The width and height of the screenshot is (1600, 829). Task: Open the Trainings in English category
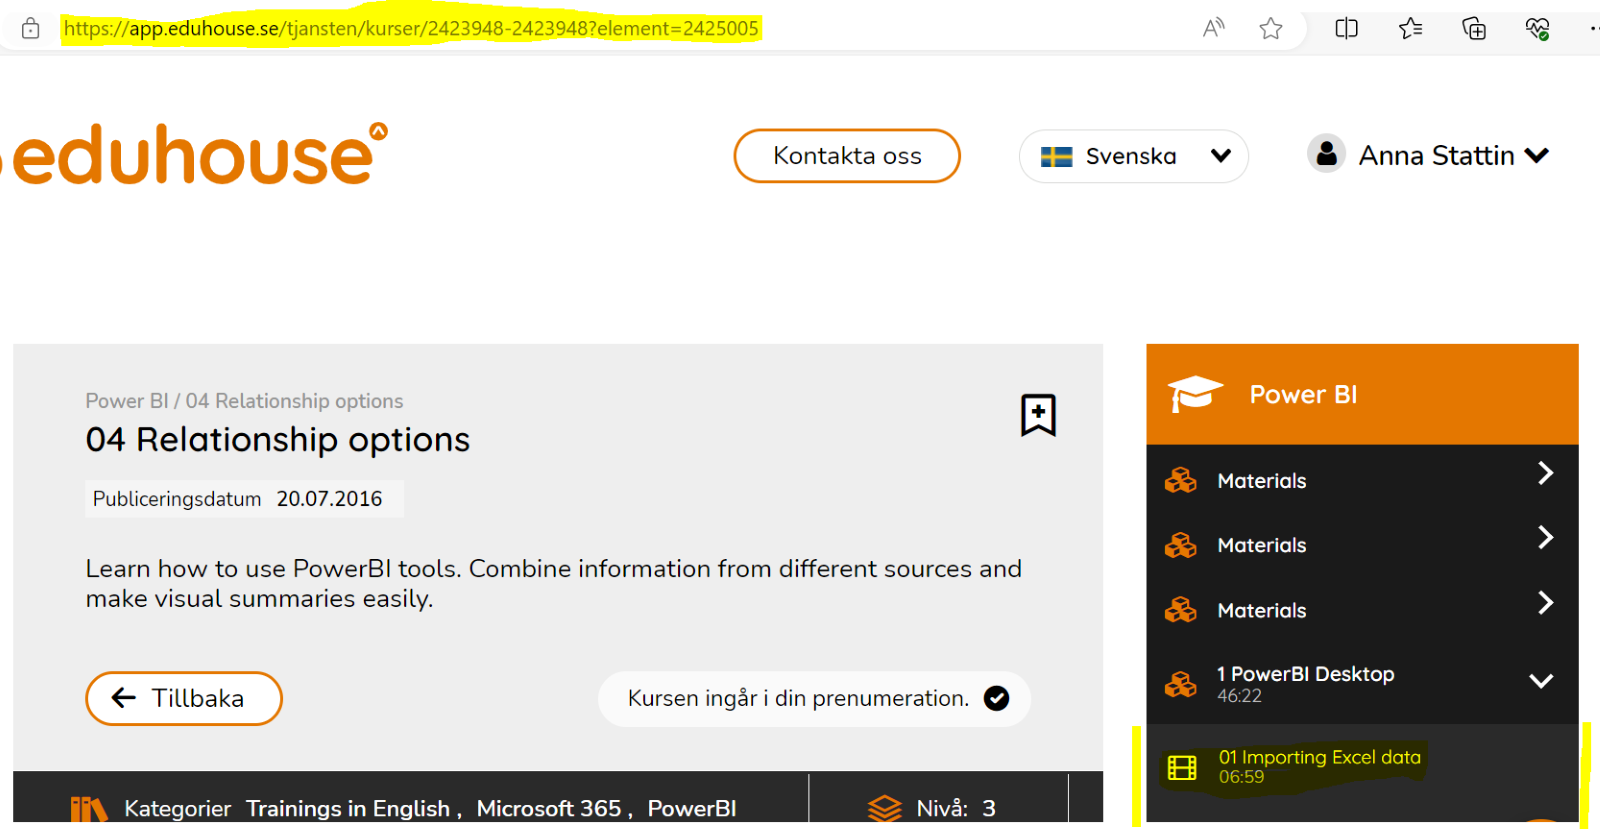[x=348, y=808]
